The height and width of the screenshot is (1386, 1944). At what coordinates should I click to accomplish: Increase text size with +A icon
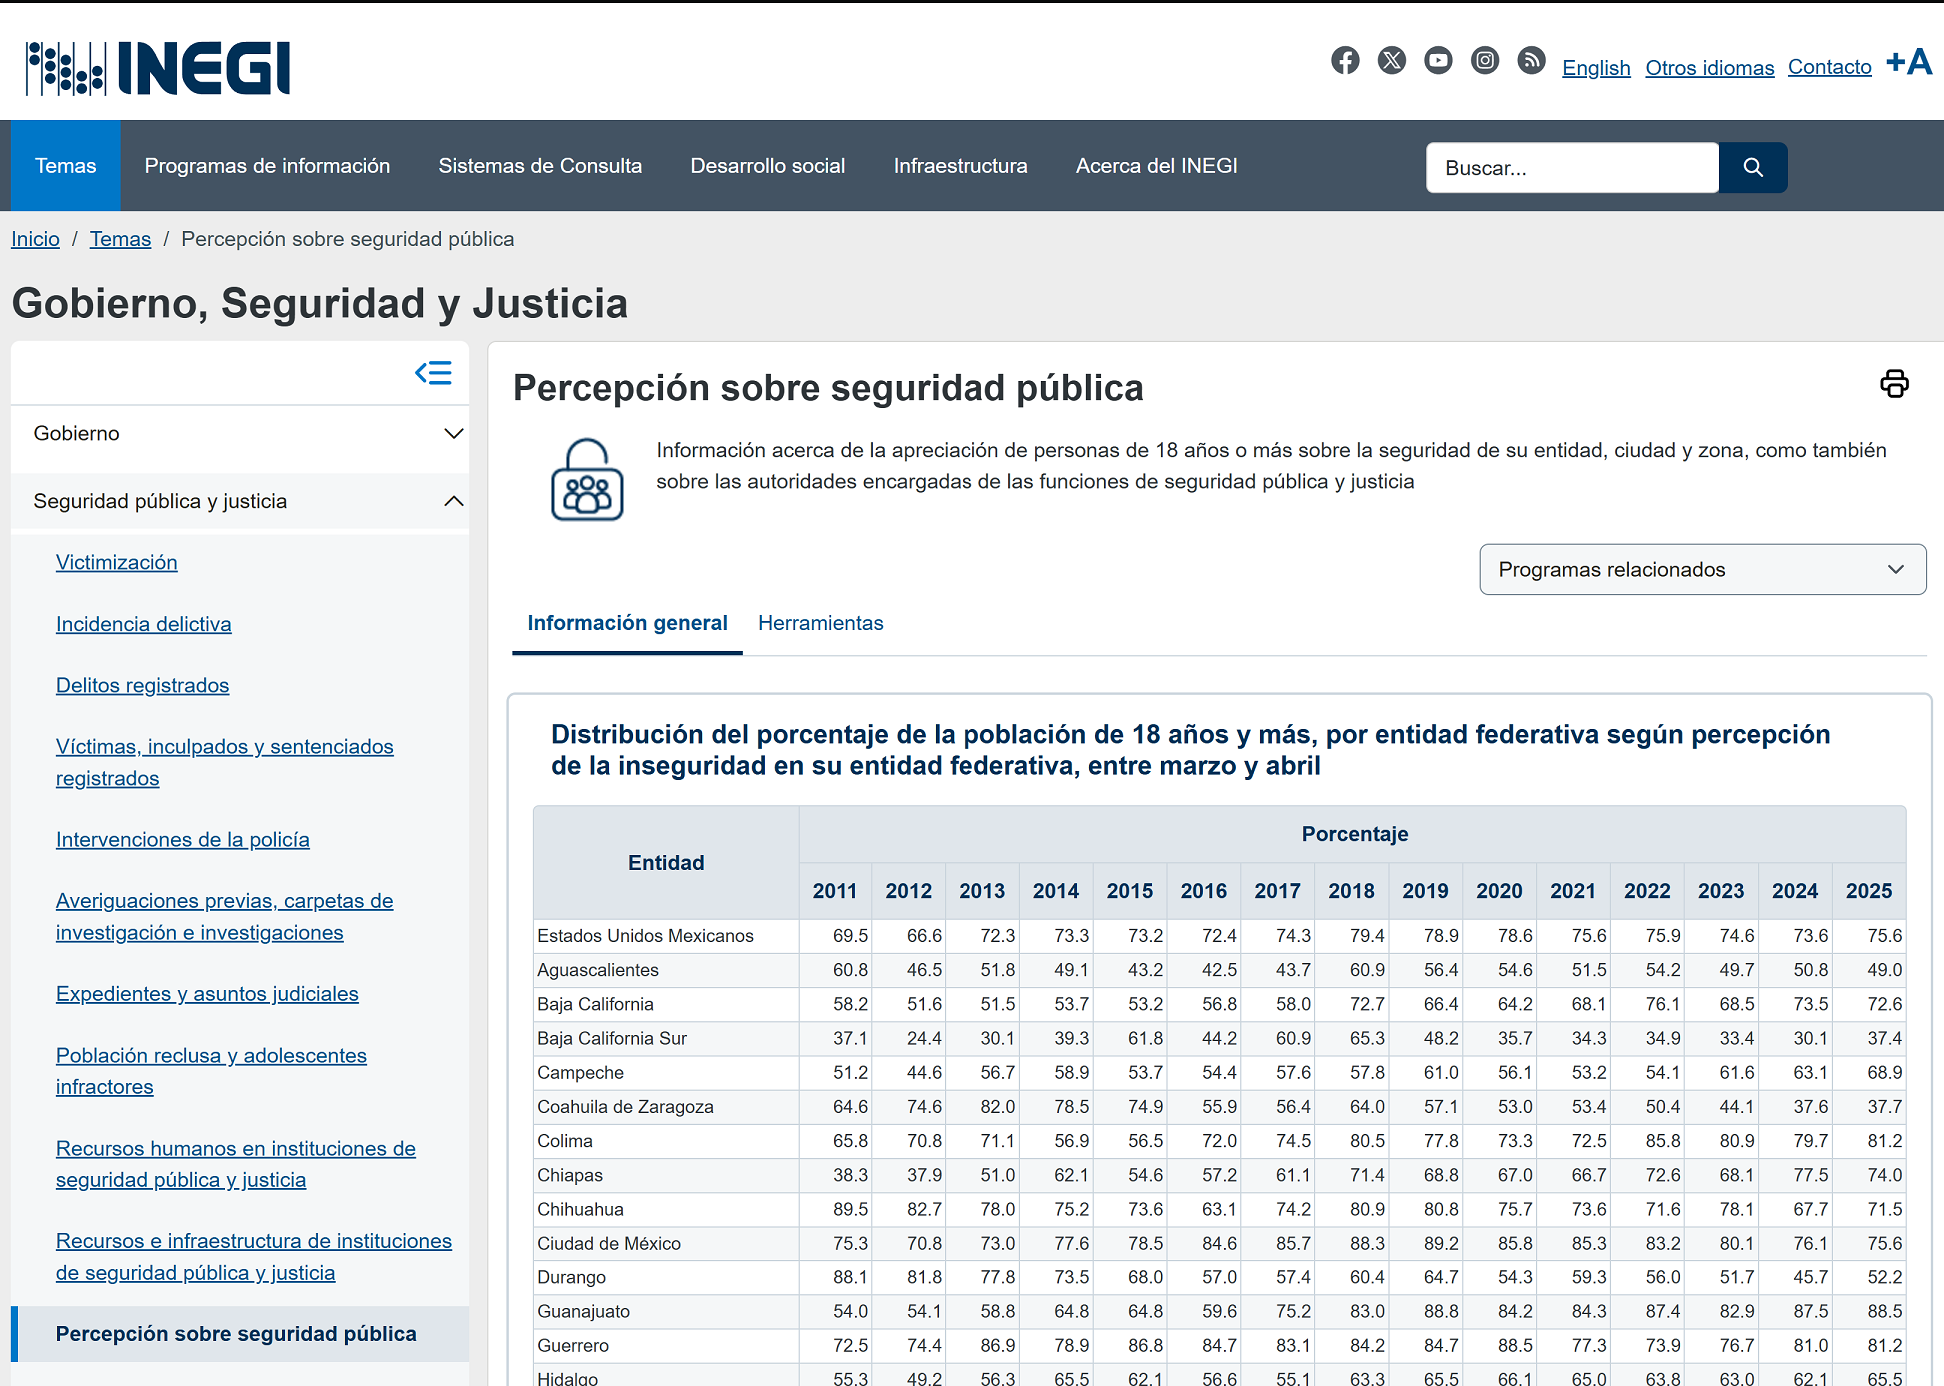click(1908, 63)
